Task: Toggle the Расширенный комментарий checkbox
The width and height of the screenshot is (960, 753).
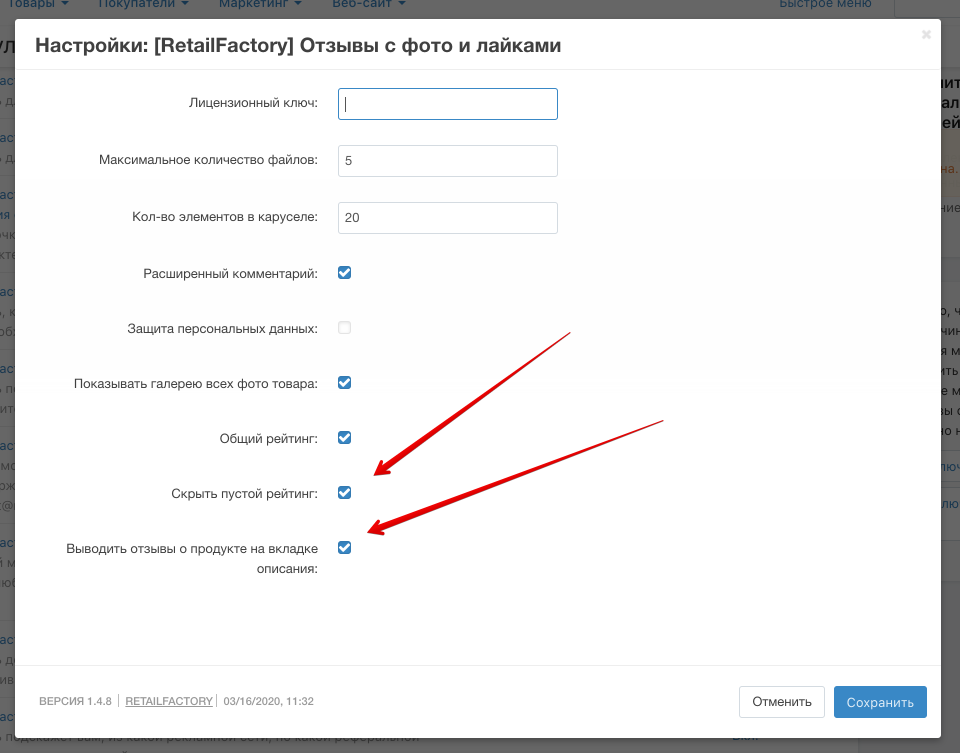Action: pos(345,273)
